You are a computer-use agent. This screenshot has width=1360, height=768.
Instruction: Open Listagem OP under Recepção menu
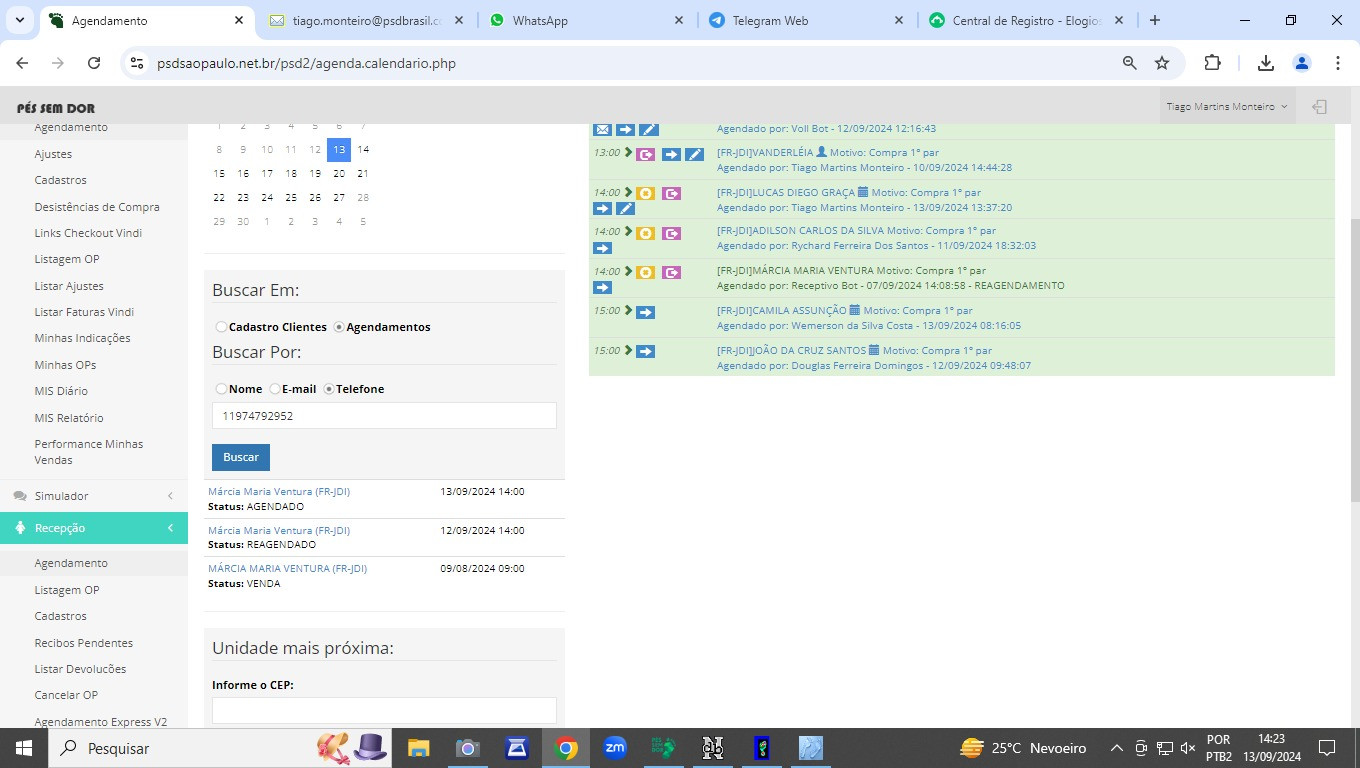point(67,590)
